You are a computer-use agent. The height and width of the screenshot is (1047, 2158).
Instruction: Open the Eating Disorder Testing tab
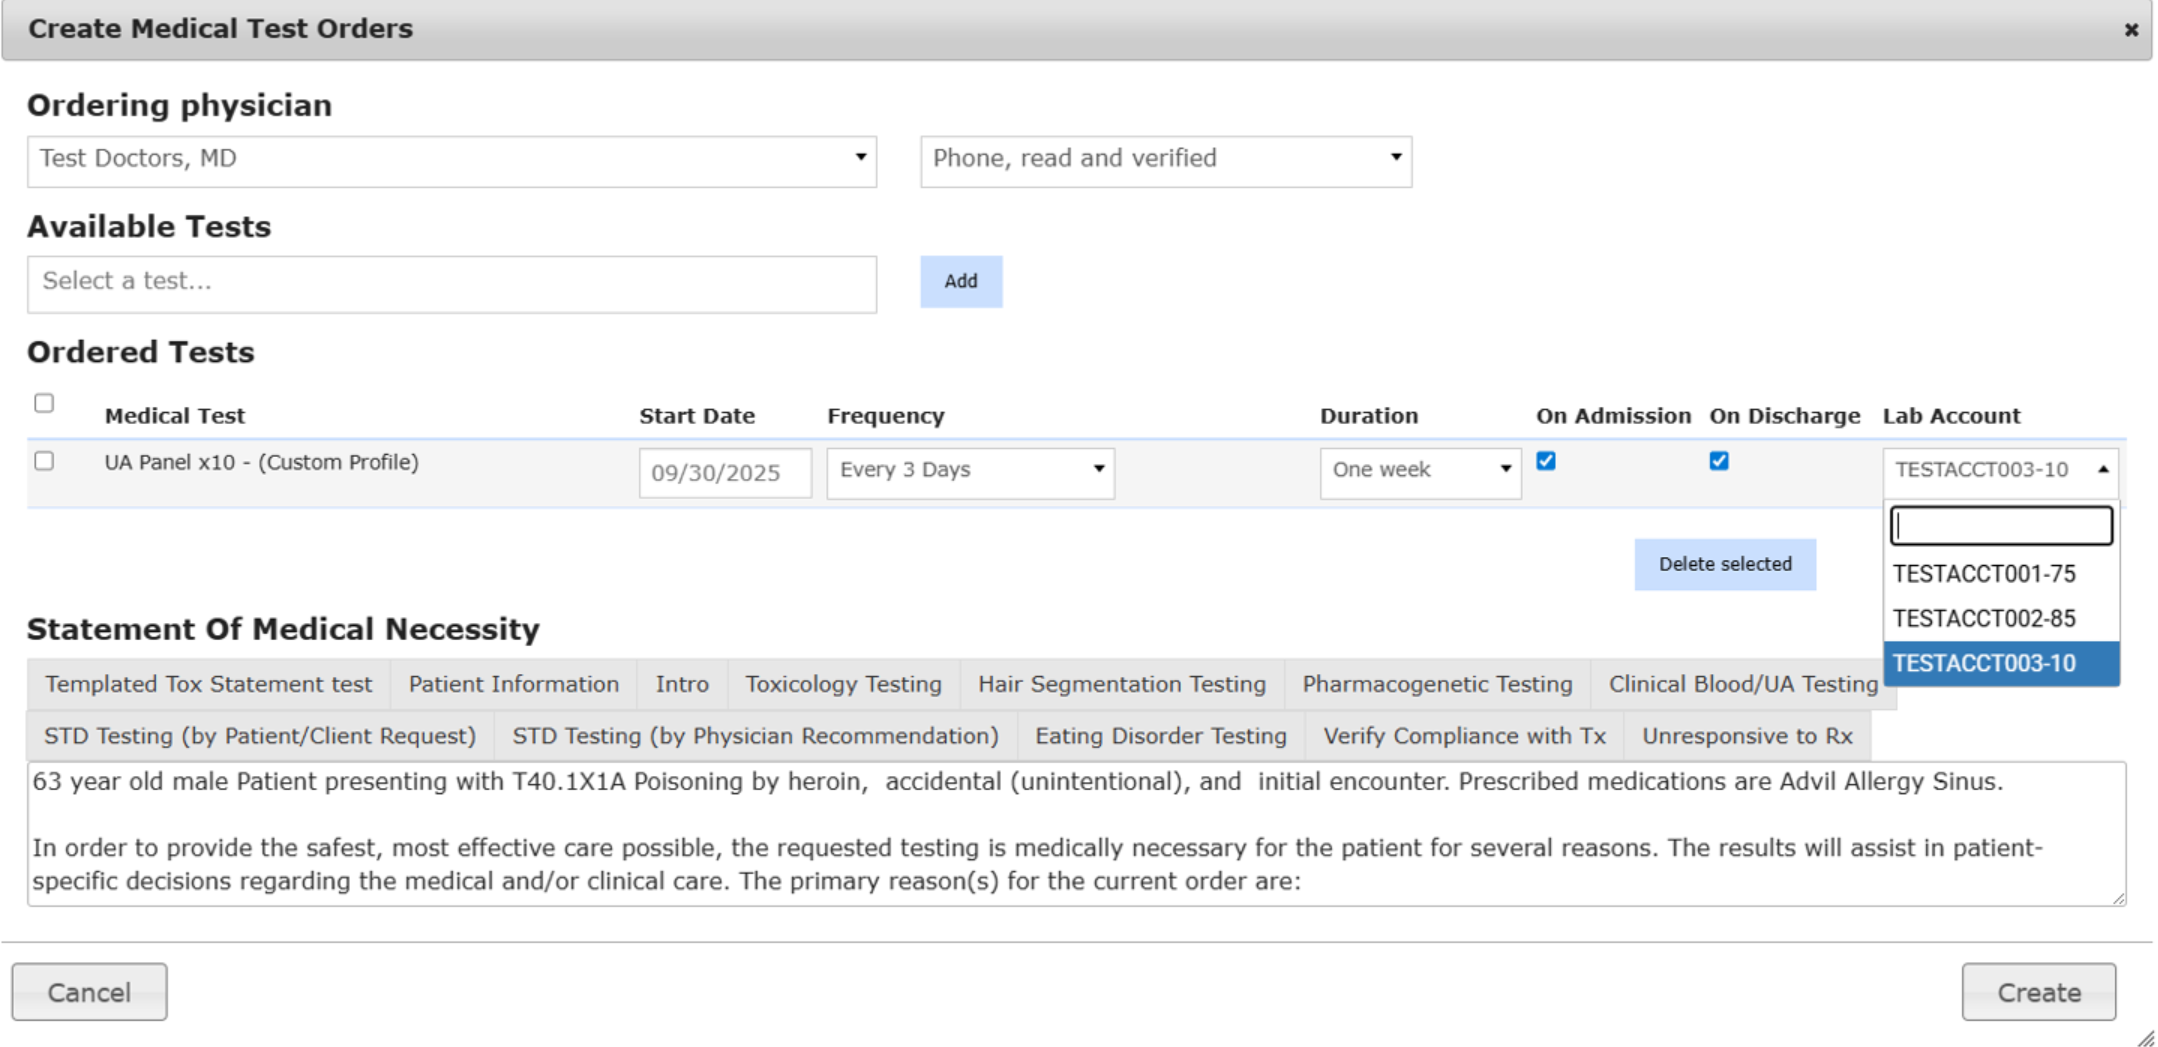1160,737
